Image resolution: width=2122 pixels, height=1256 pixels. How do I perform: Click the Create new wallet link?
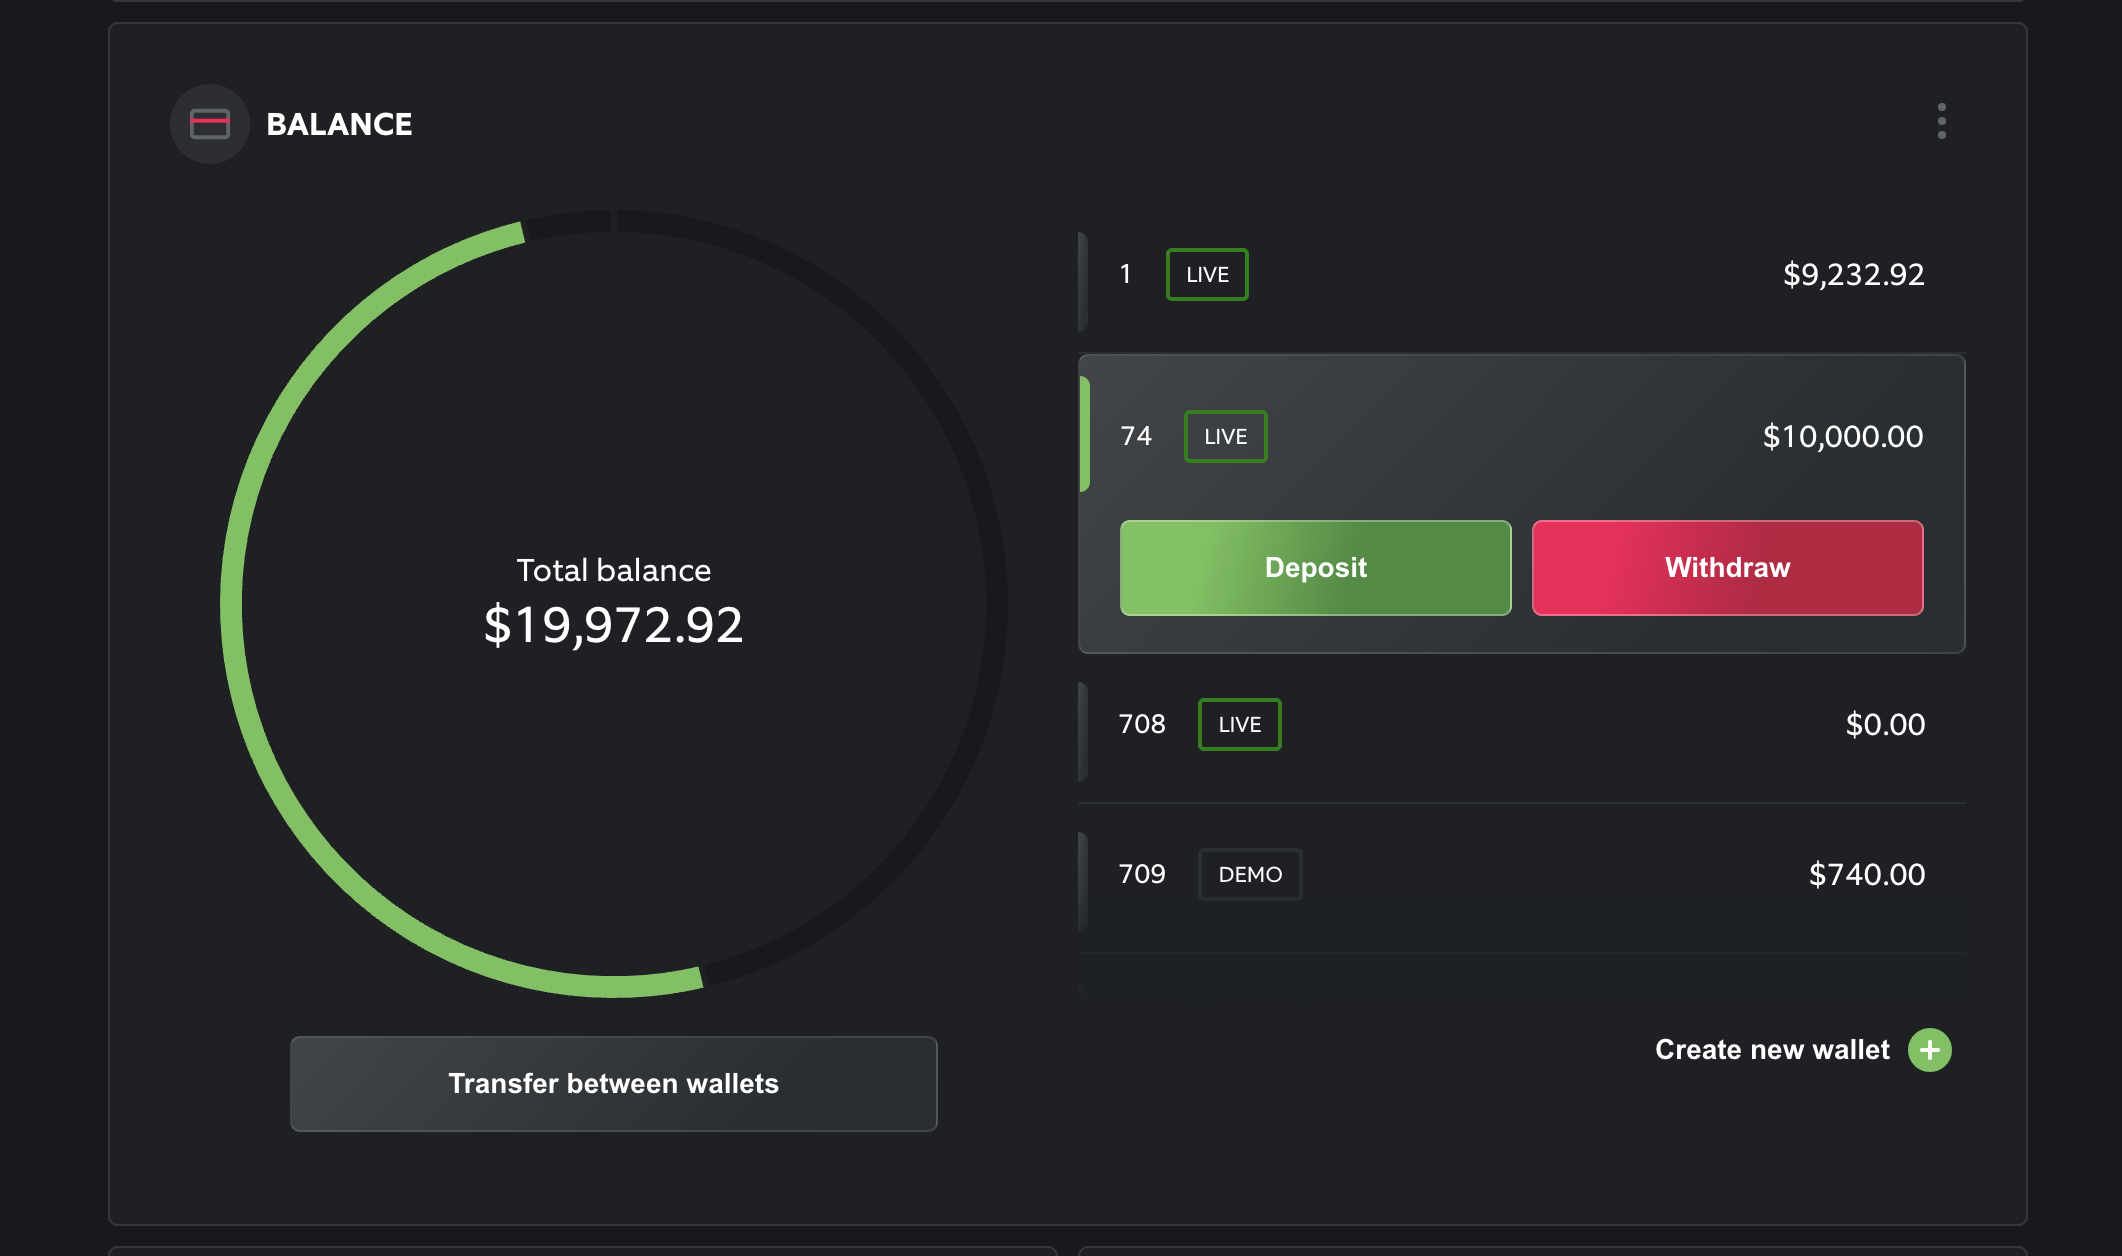pos(1772,1050)
